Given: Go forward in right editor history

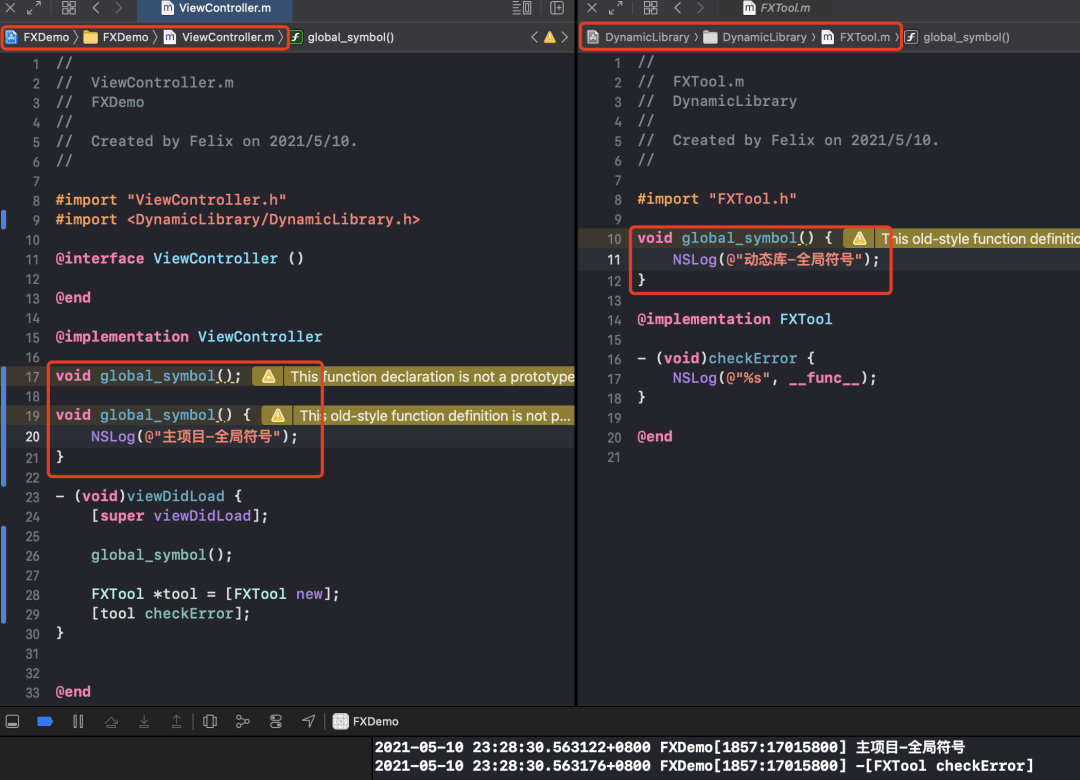Looking at the screenshot, I should click(x=700, y=8).
